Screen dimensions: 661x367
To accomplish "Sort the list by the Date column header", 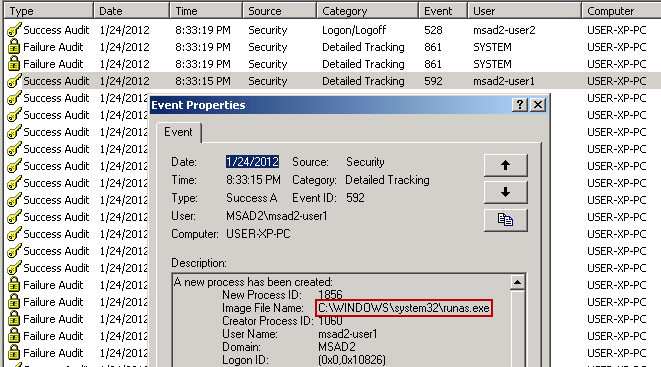I will click(132, 11).
